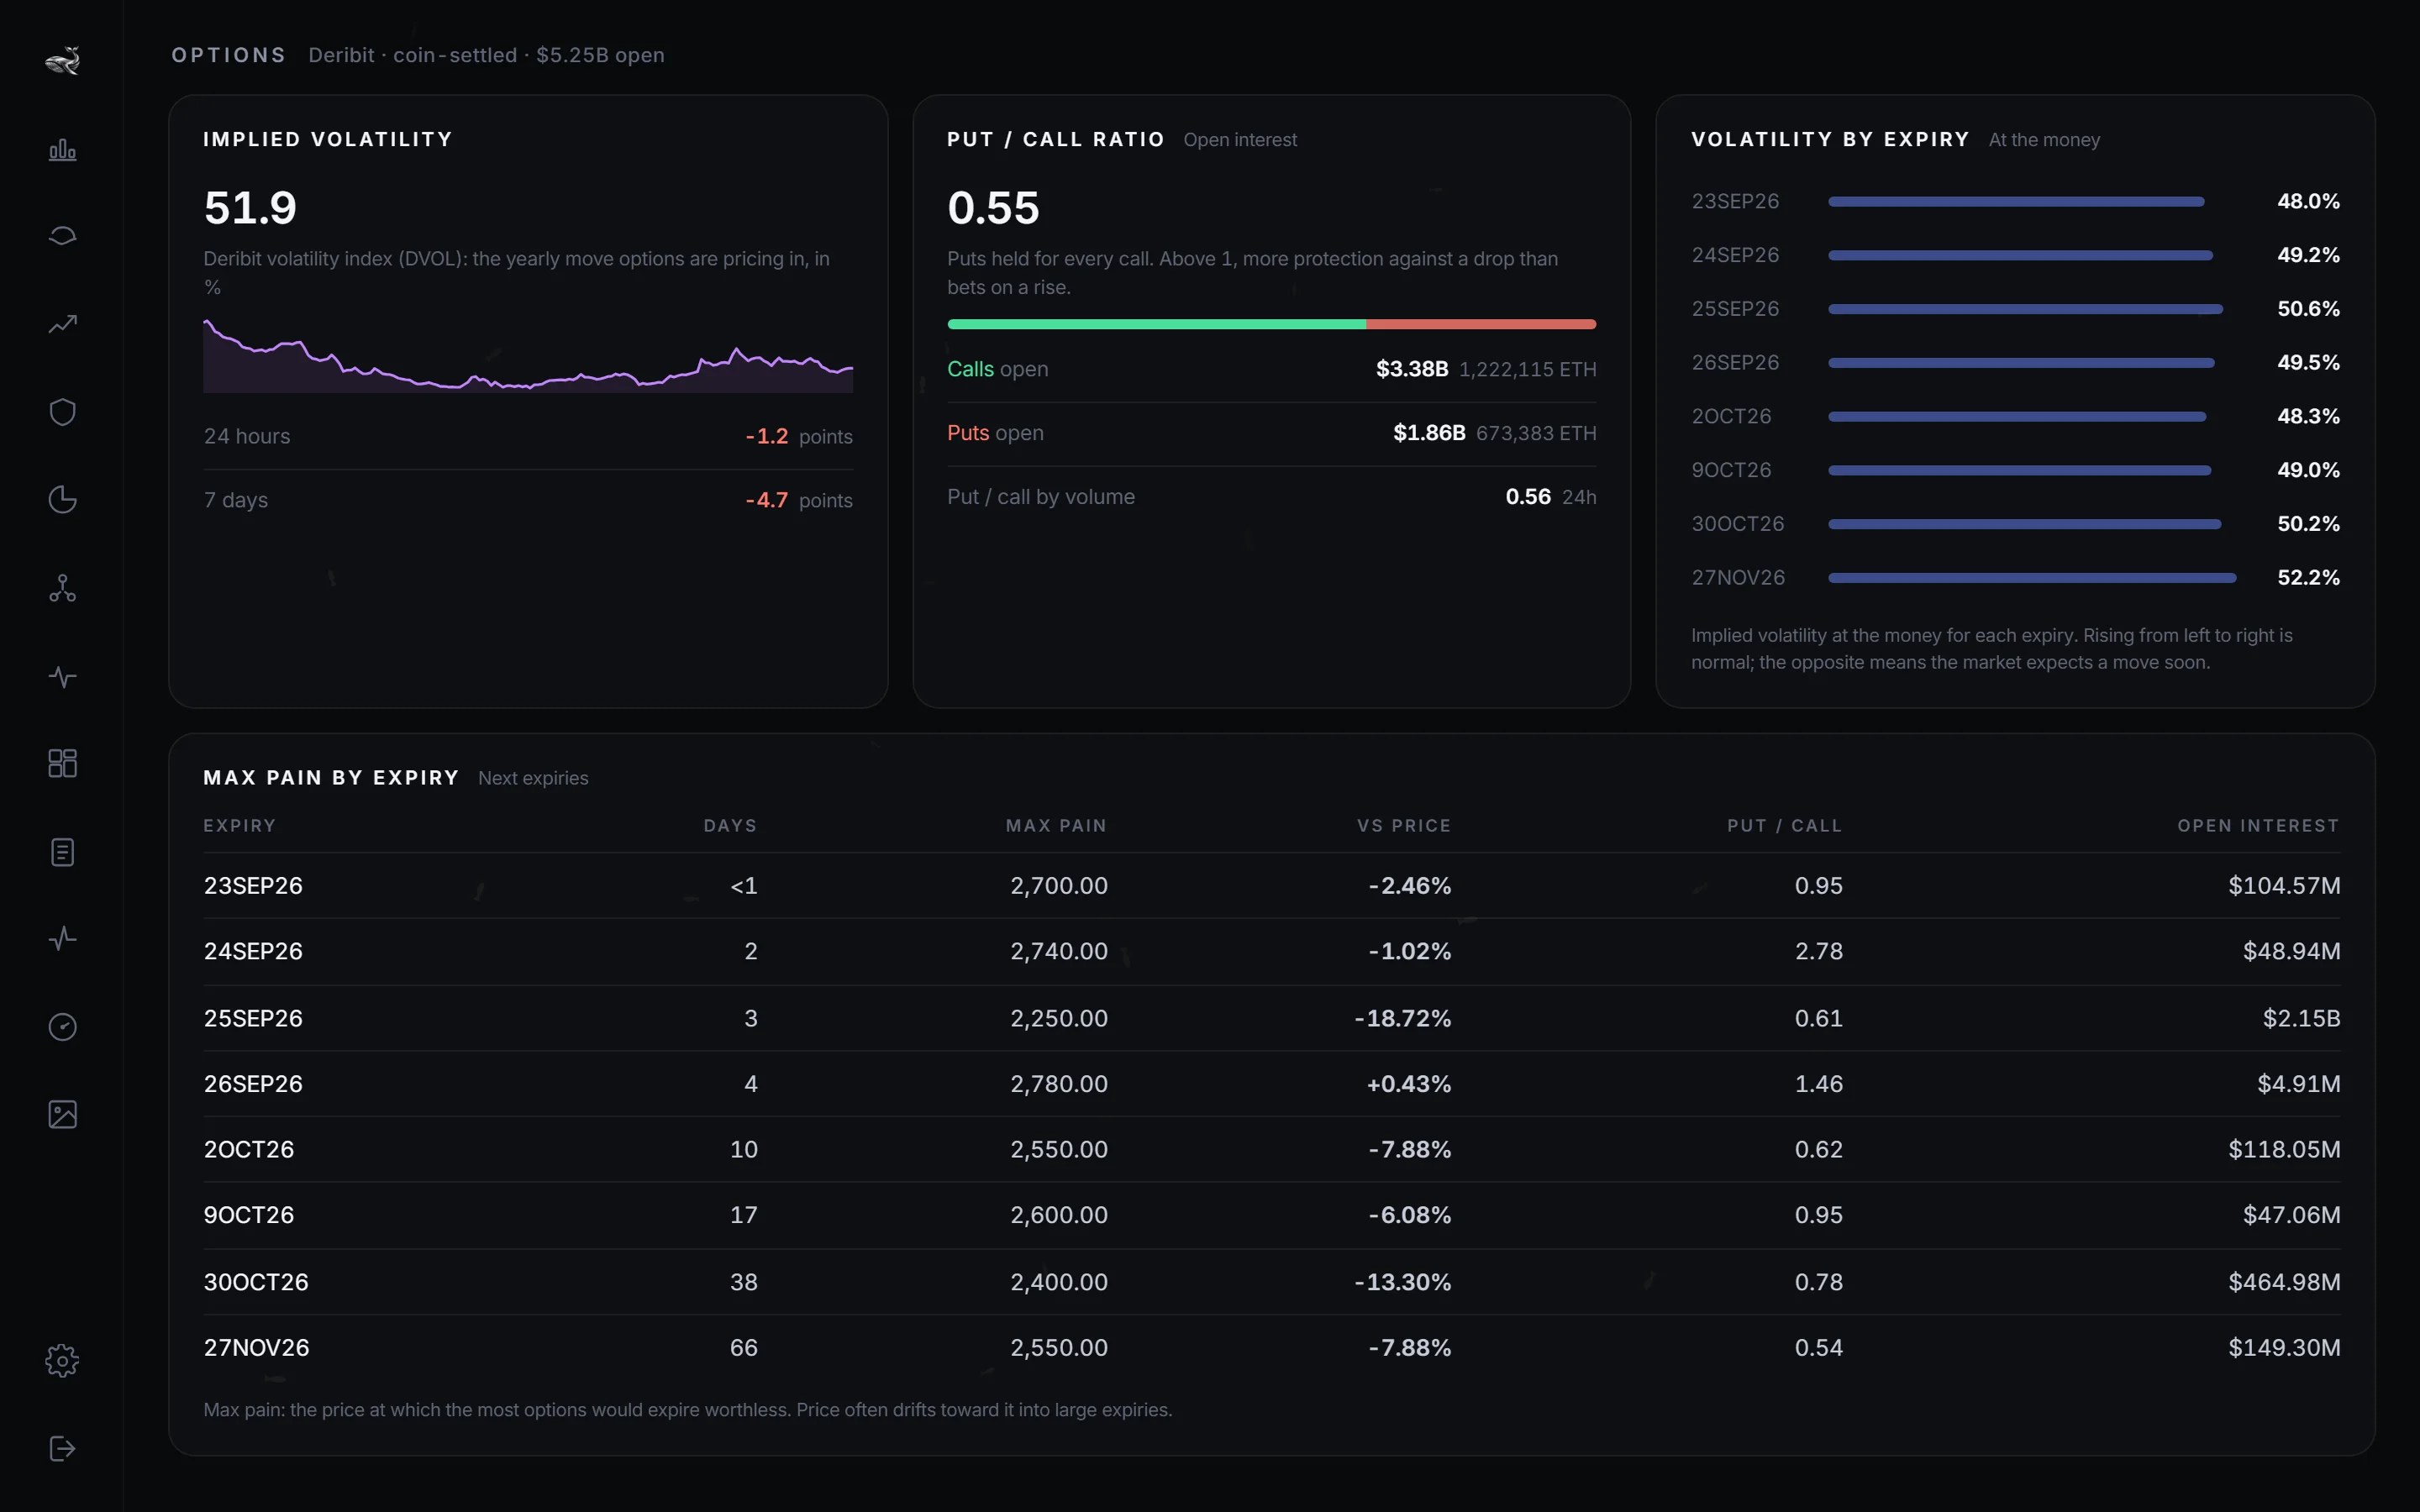Click the $3.38B calls open value
This screenshot has height=1512, width=2420.
tap(1411, 369)
